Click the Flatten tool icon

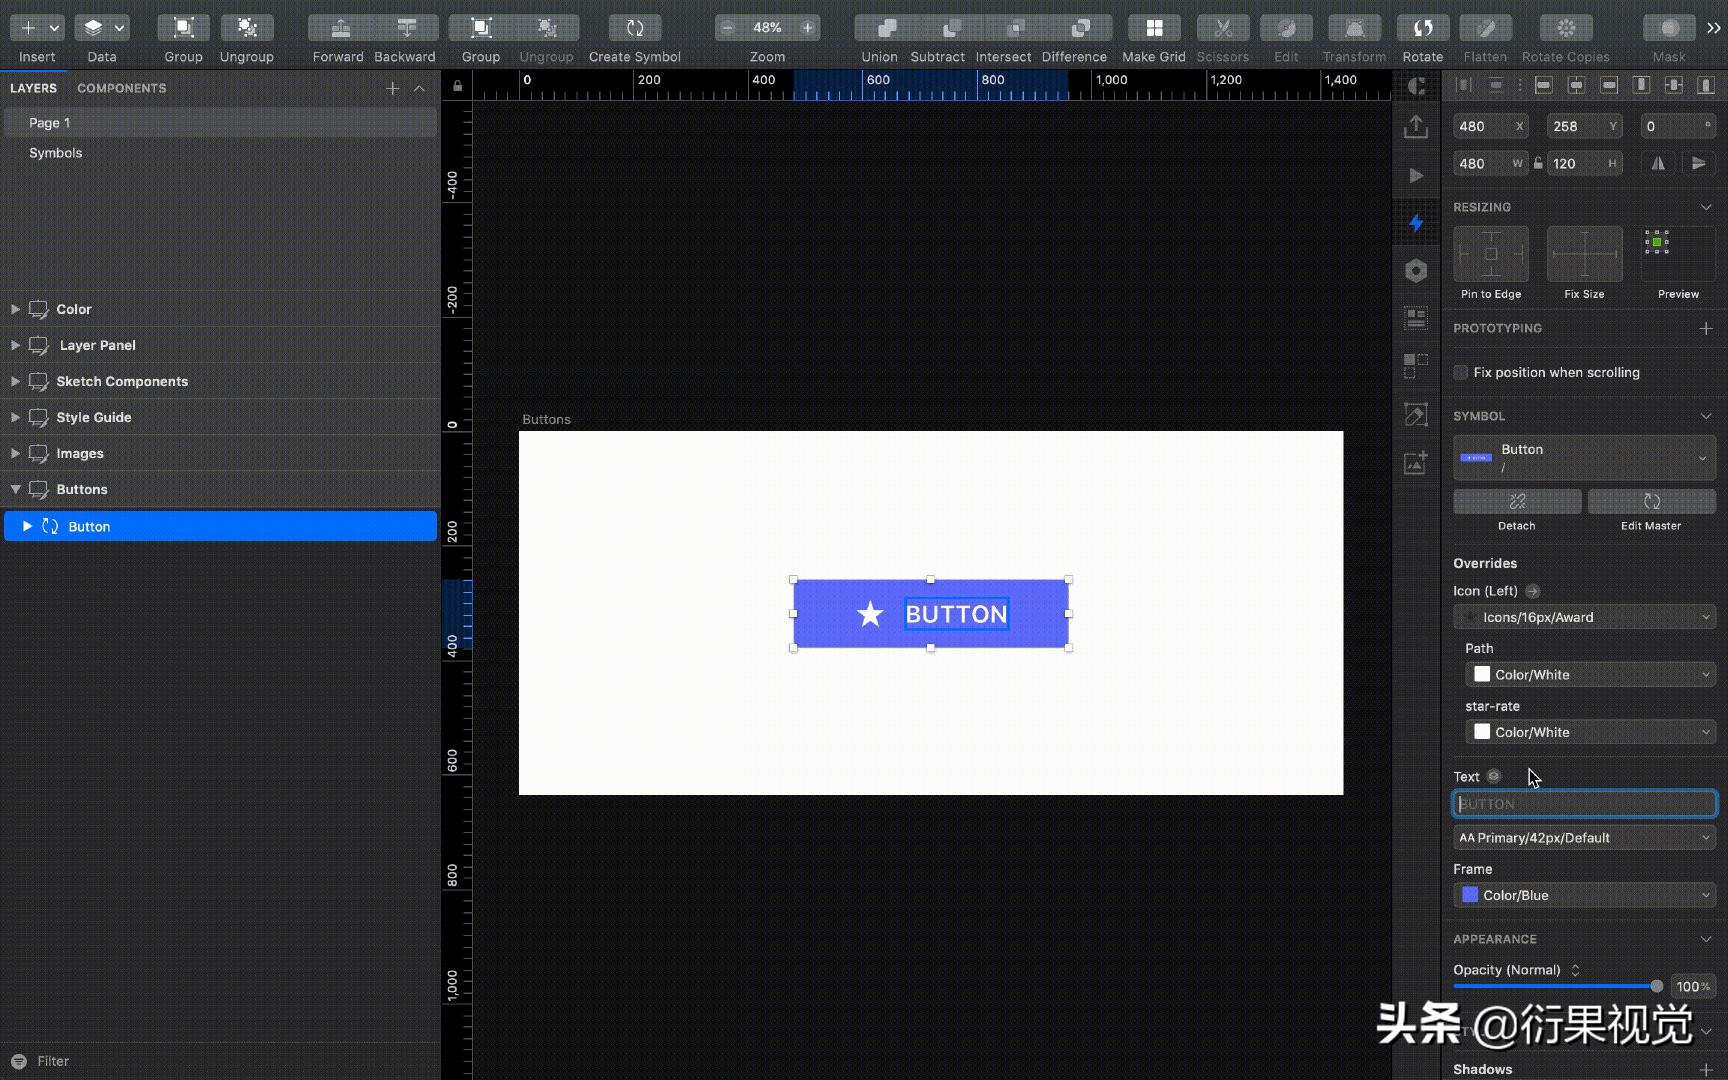pos(1485,28)
